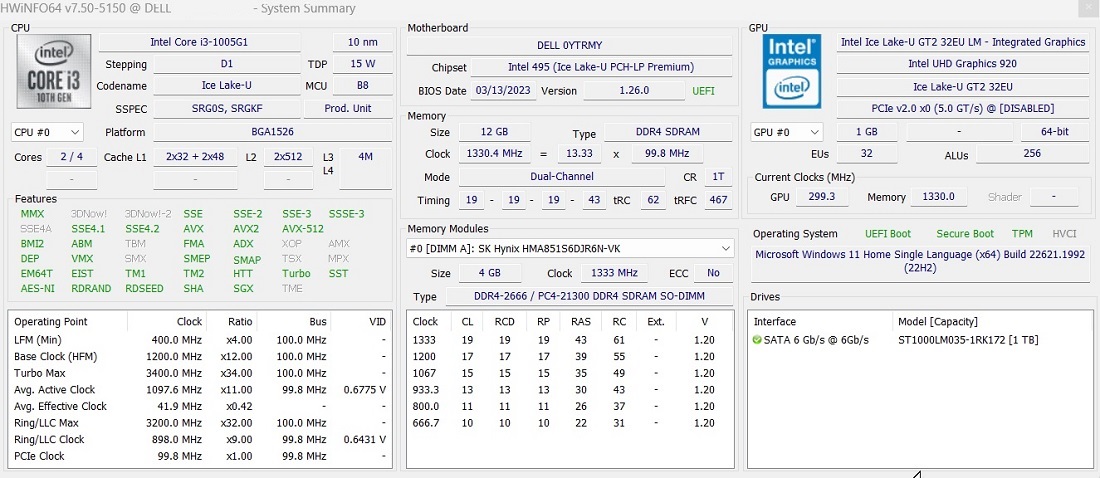Select the Turbo Max operating point row
The height and width of the screenshot is (478, 1100).
(x=200, y=373)
